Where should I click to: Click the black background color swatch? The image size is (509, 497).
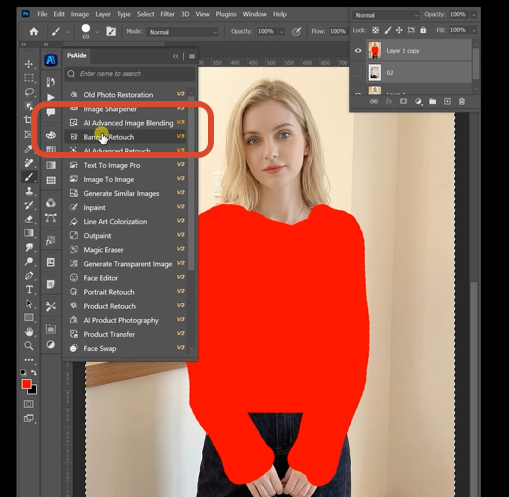click(x=34, y=391)
